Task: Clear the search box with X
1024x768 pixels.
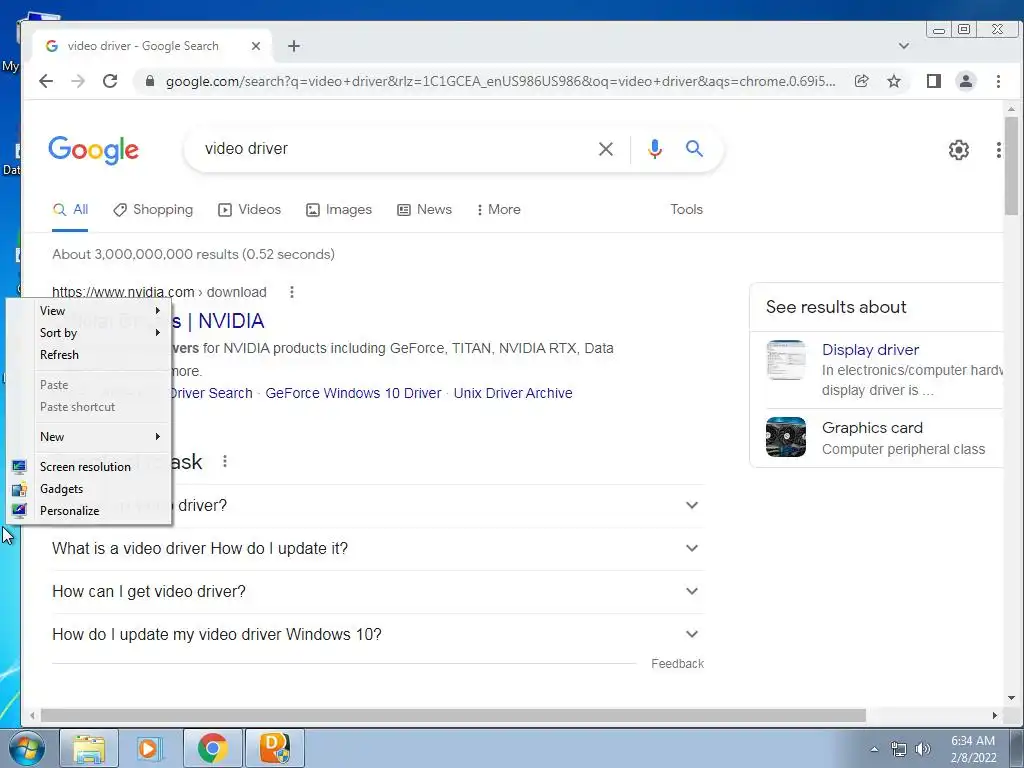Action: (x=605, y=149)
